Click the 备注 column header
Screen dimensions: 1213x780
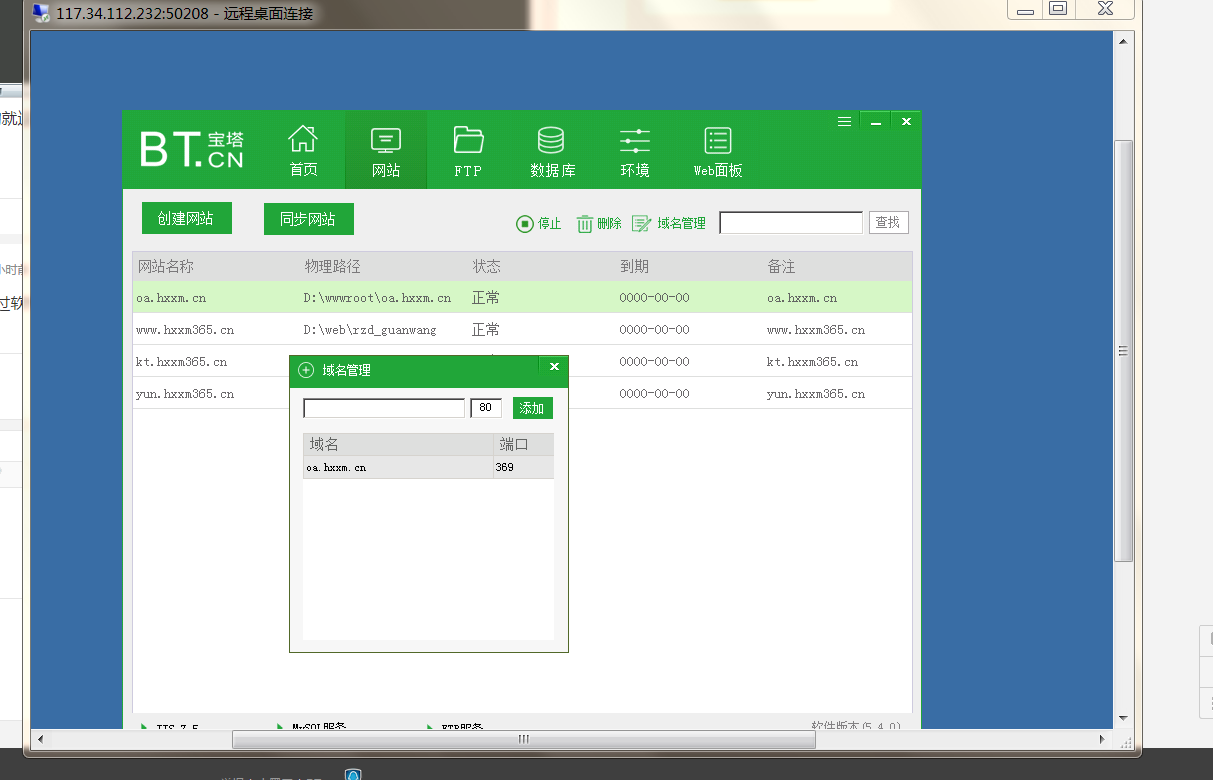781,267
